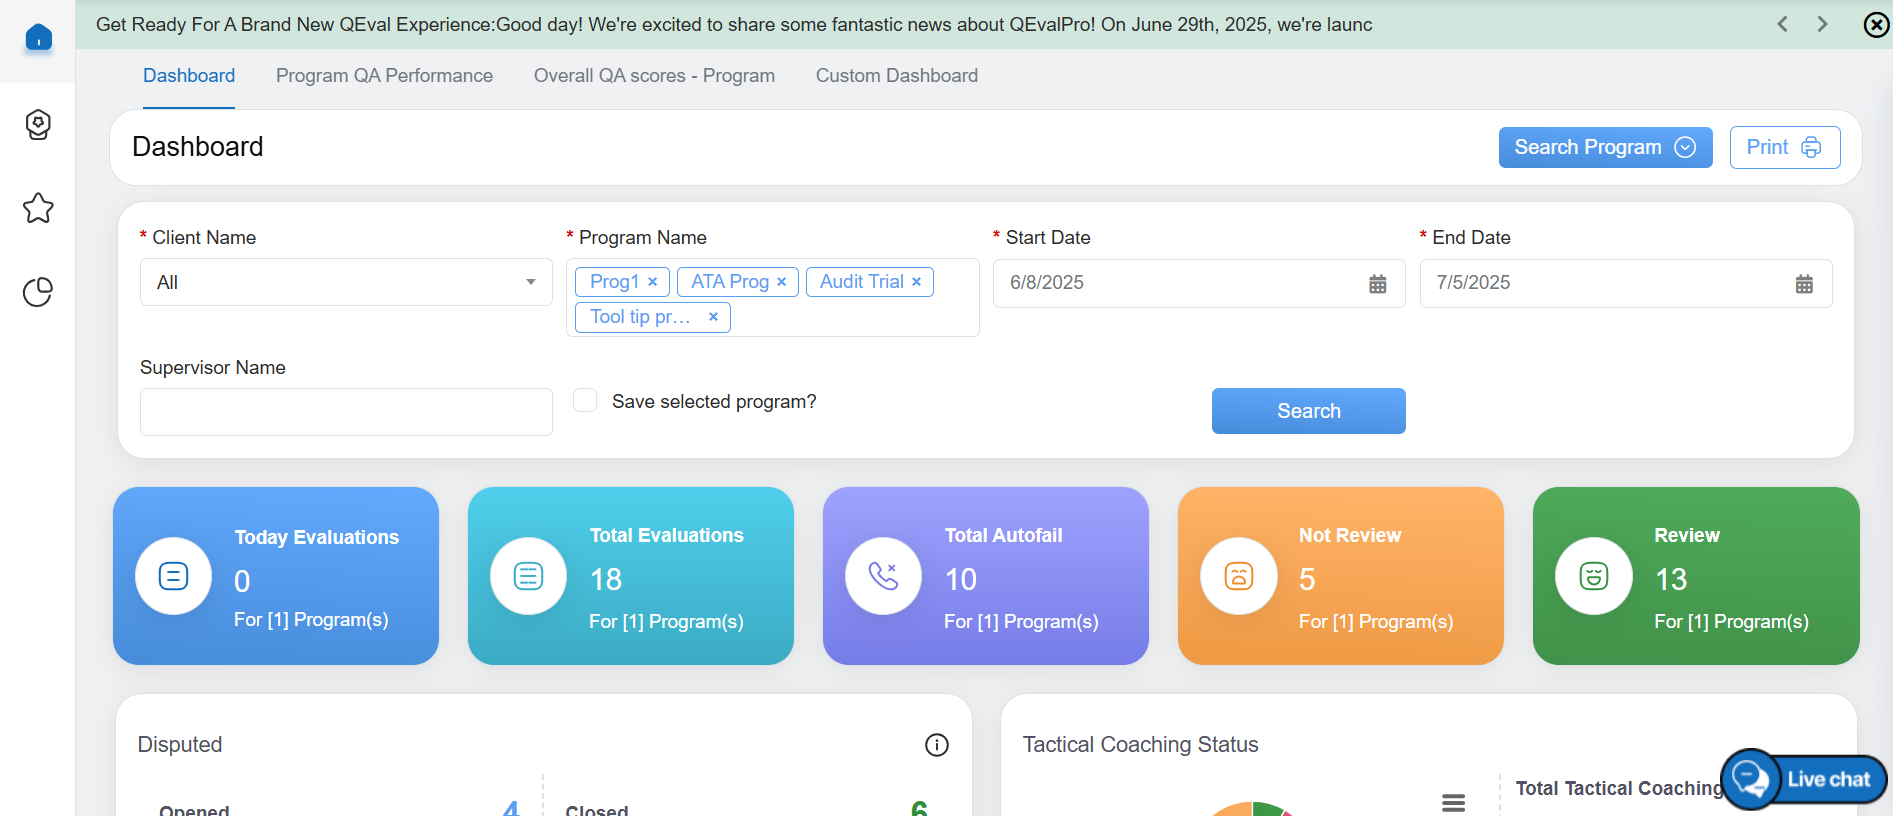The height and width of the screenshot is (816, 1893).
Task: Click the Disputed info icon
Action: tap(936, 745)
